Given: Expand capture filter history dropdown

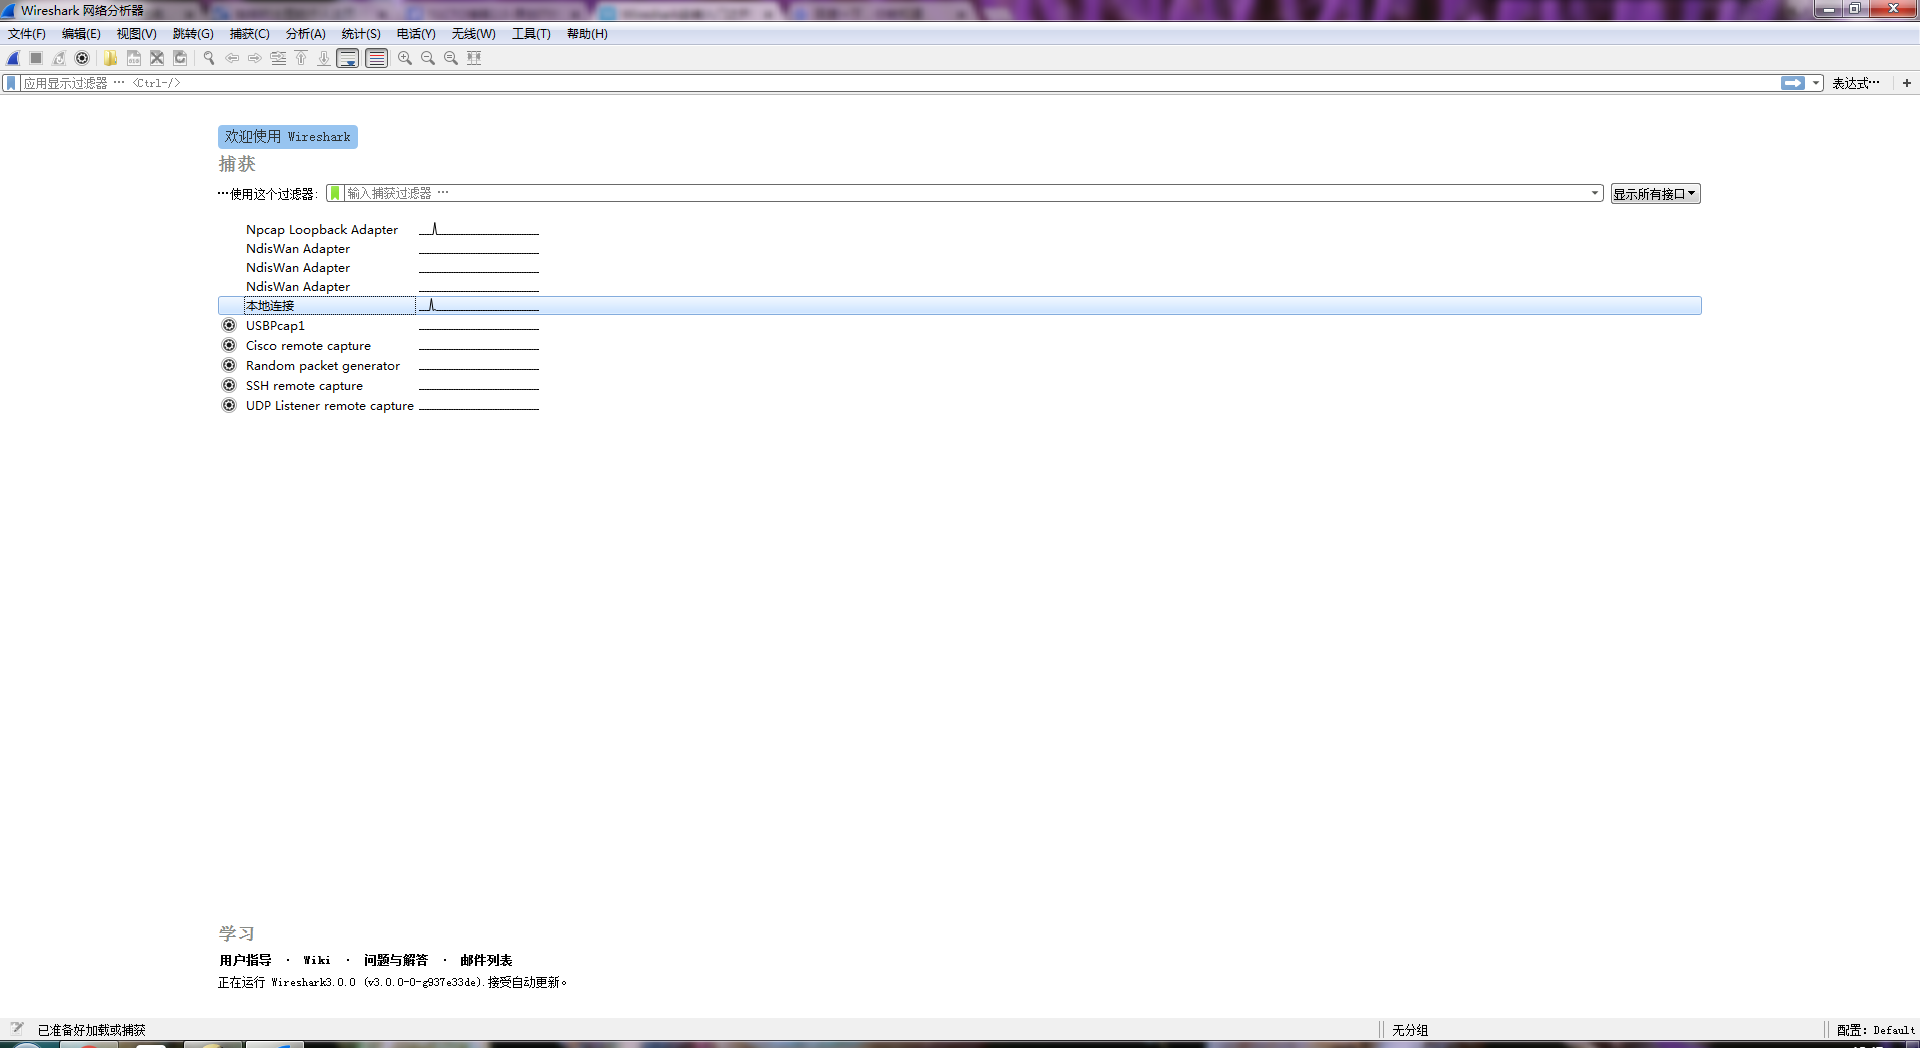Looking at the screenshot, I should tap(1595, 193).
